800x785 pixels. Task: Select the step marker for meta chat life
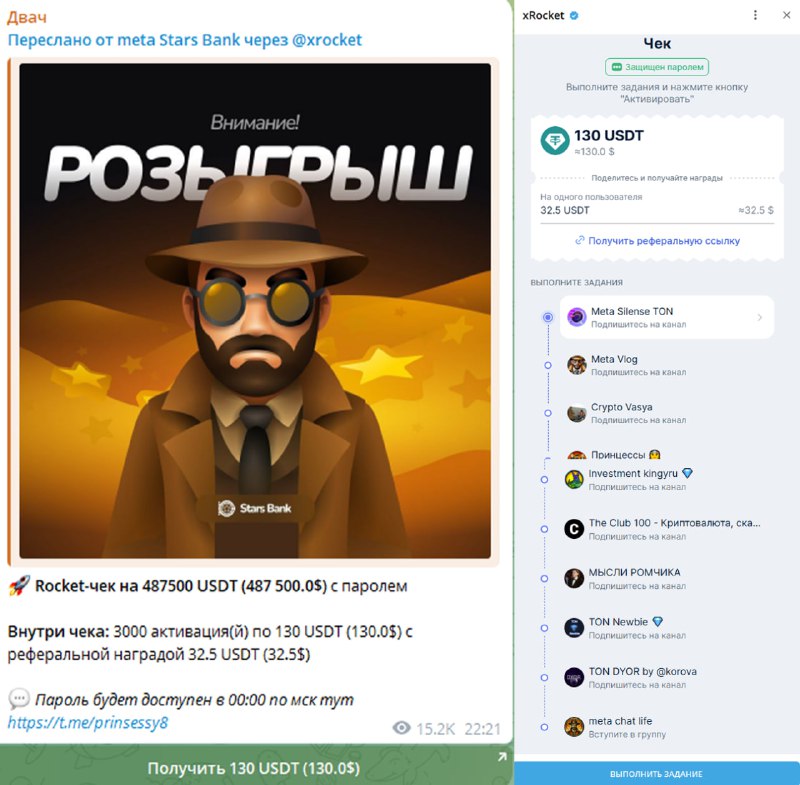pos(544,727)
